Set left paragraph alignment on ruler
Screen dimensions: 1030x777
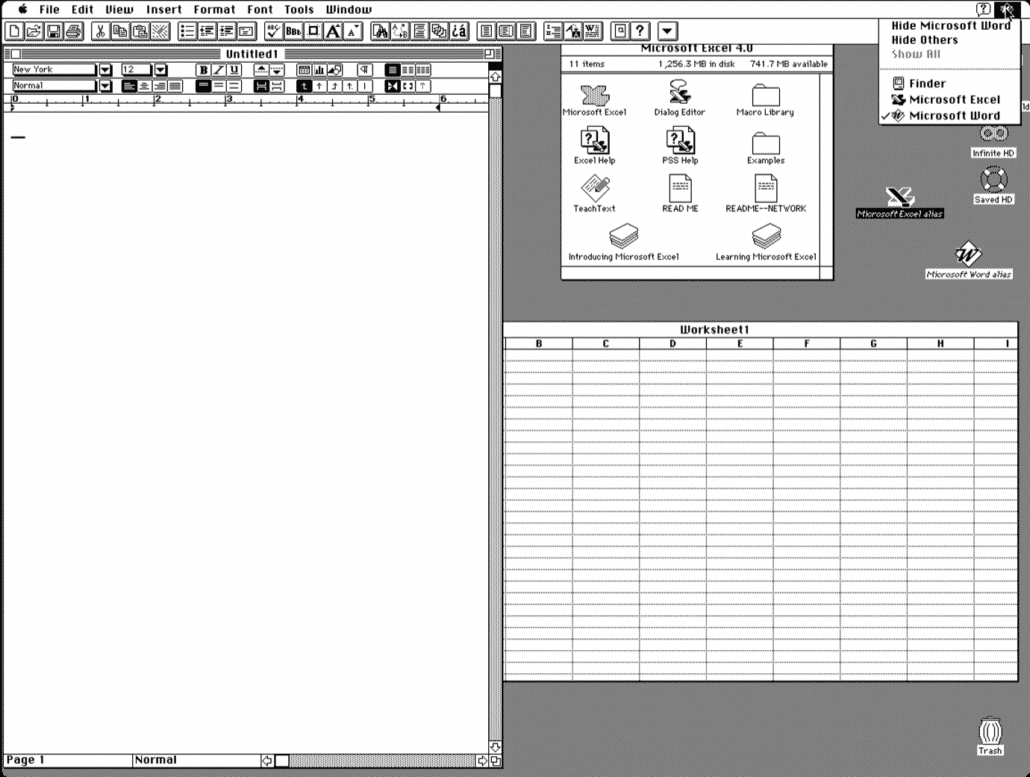coord(129,86)
